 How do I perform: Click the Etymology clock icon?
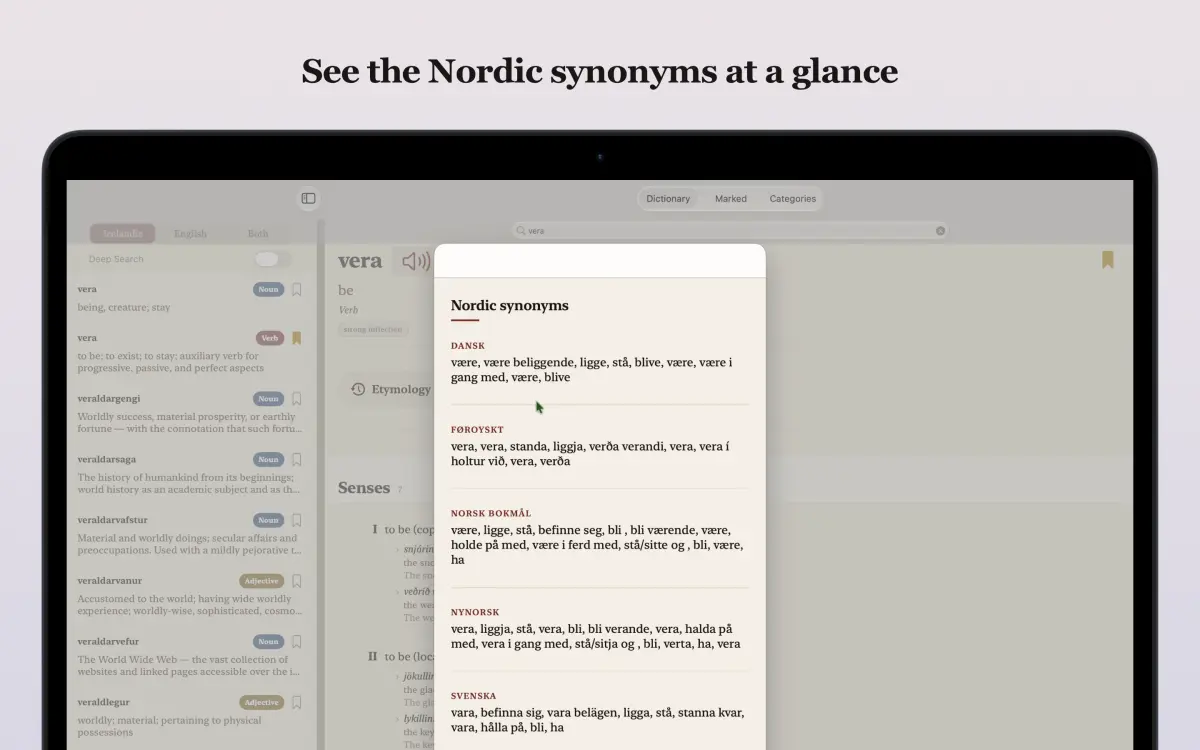pyautogui.click(x=358, y=389)
